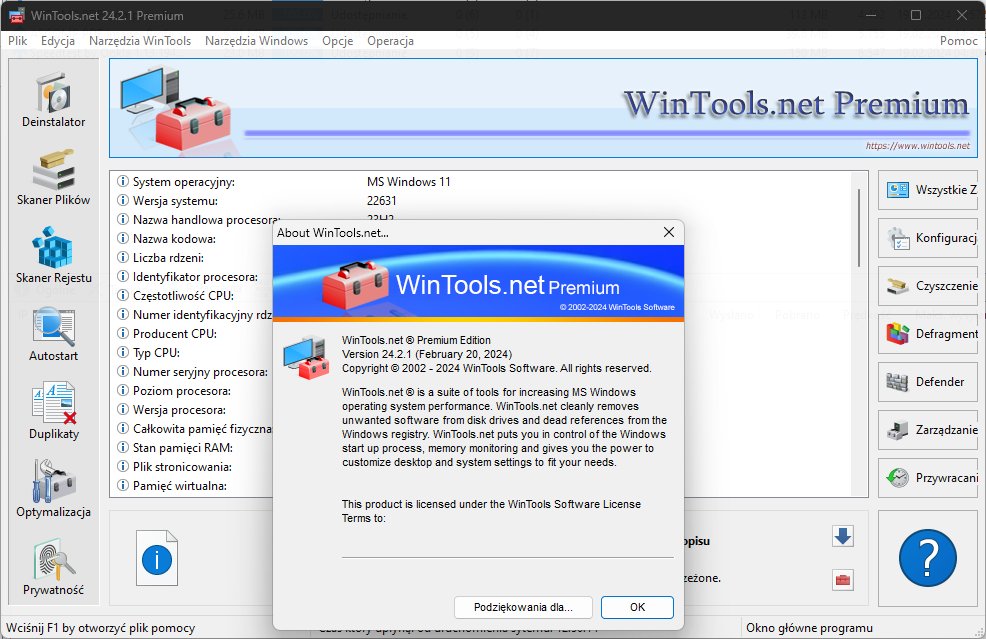Open the Prywatność tool
The width and height of the screenshot is (986, 639).
(x=53, y=568)
